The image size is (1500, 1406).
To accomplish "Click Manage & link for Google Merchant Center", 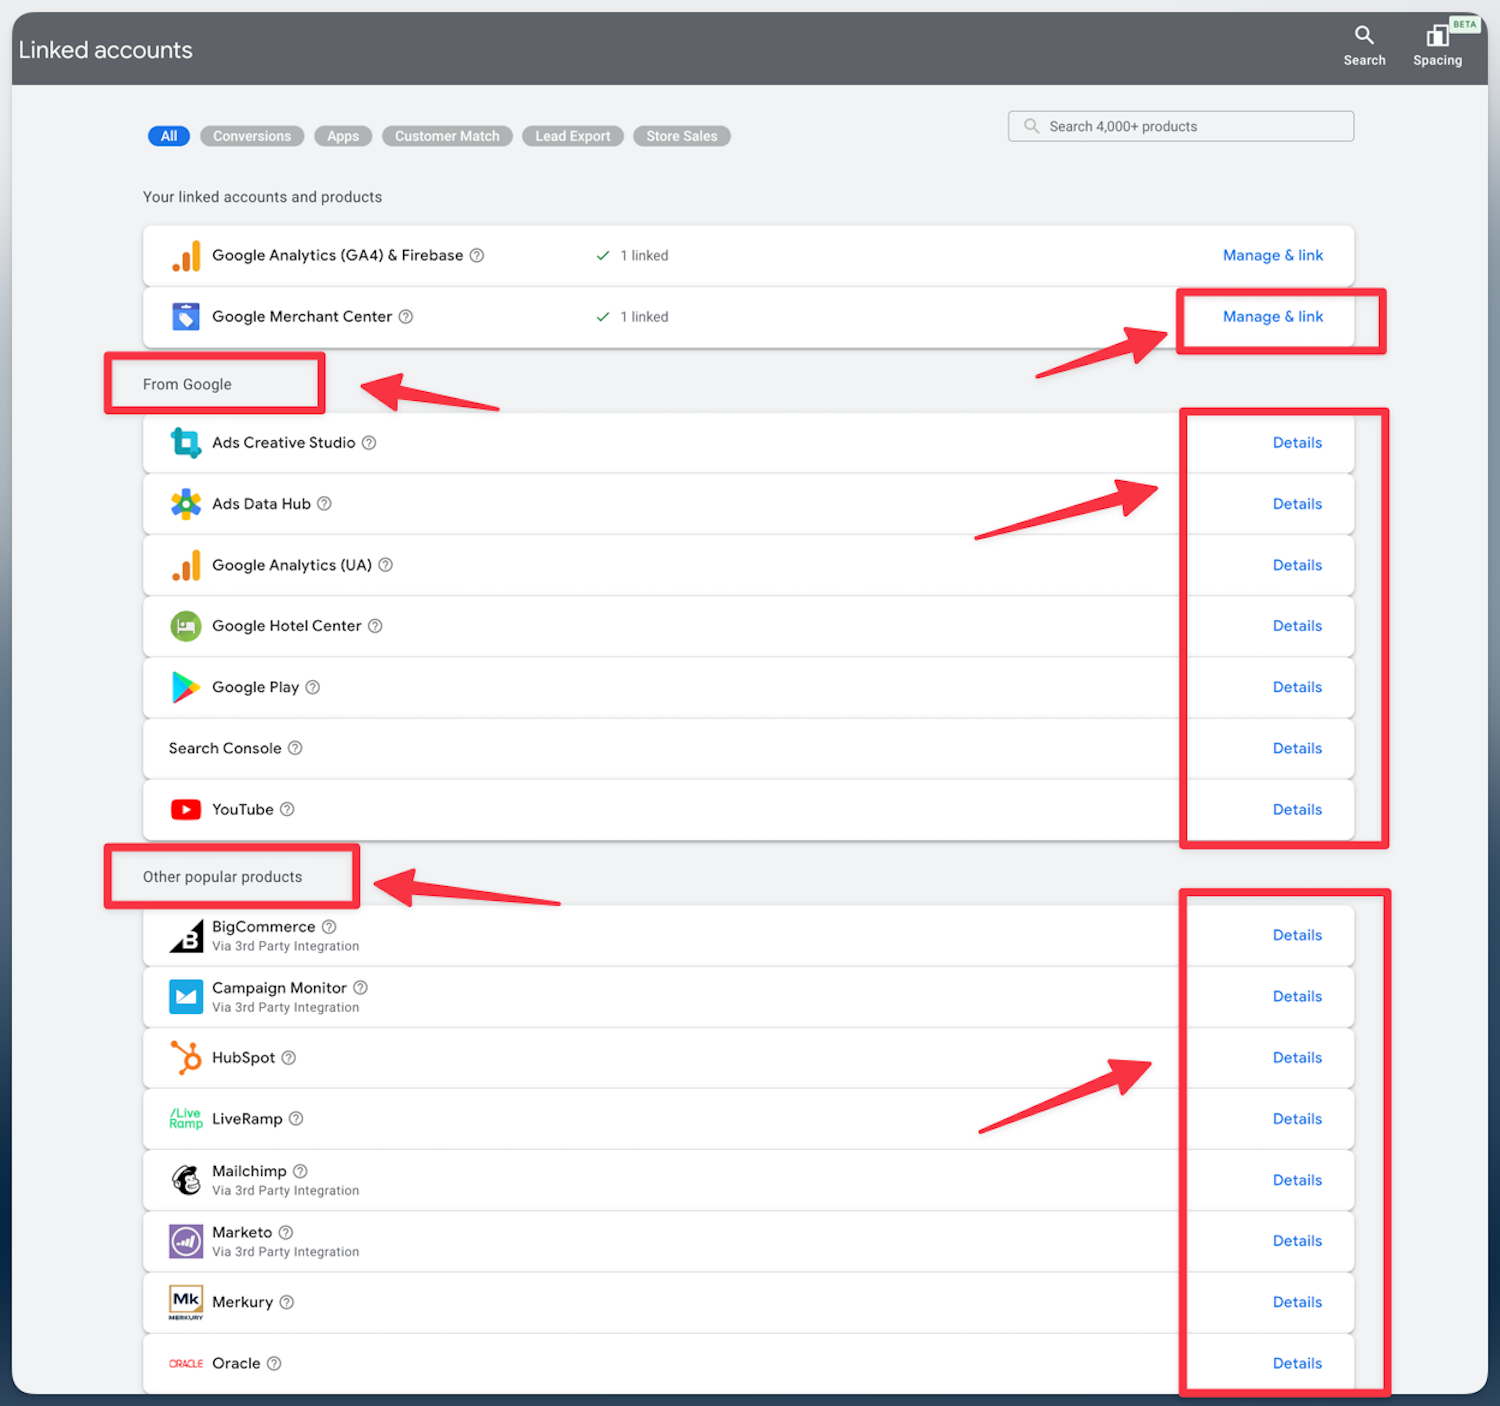I will 1273,317.
